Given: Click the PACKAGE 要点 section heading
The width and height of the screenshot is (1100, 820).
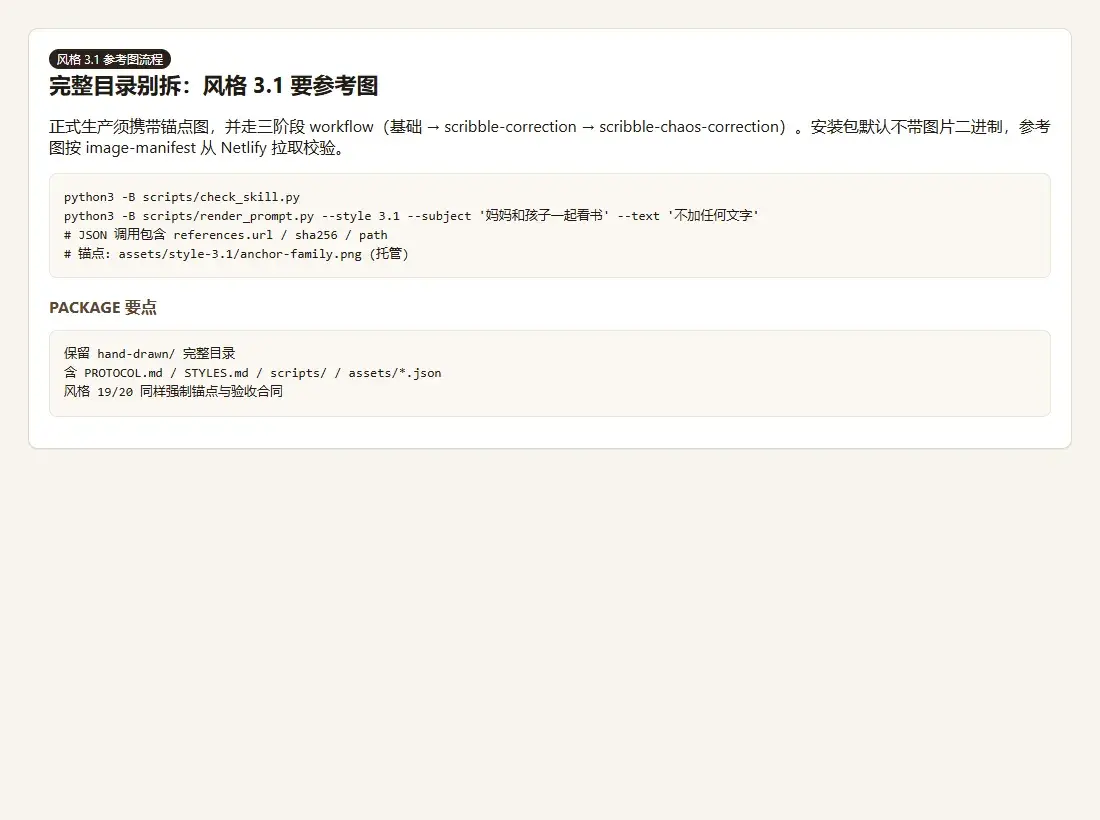Looking at the screenshot, I should (x=103, y=307).
